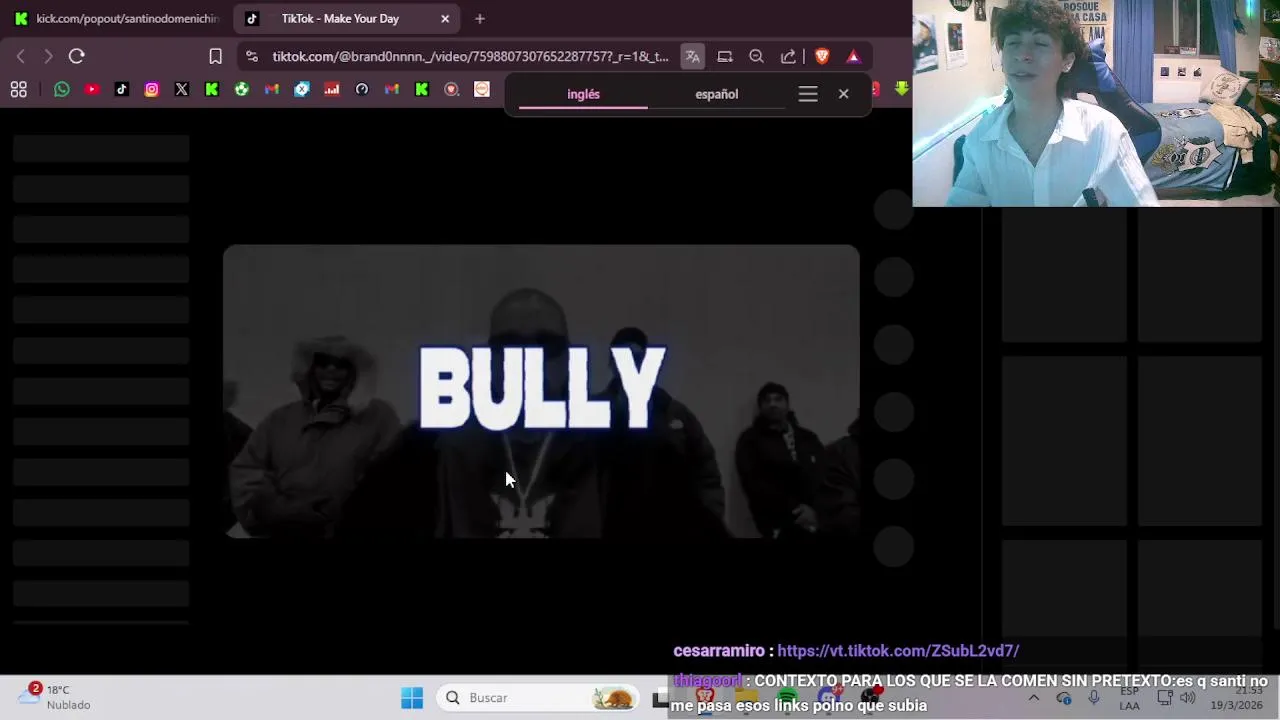Viewport: 1280px width, 720px height.
Task: Open a new browser tab
Action: click(480, 18)
